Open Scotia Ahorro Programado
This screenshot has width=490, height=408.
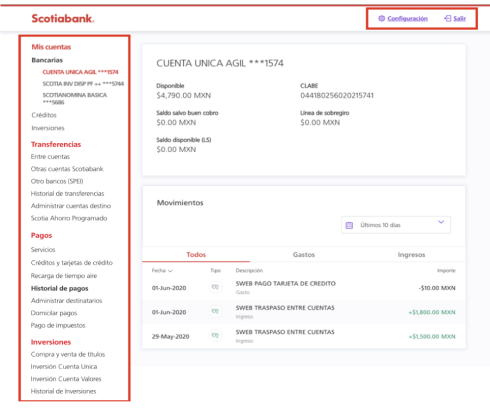click(69, 218)
